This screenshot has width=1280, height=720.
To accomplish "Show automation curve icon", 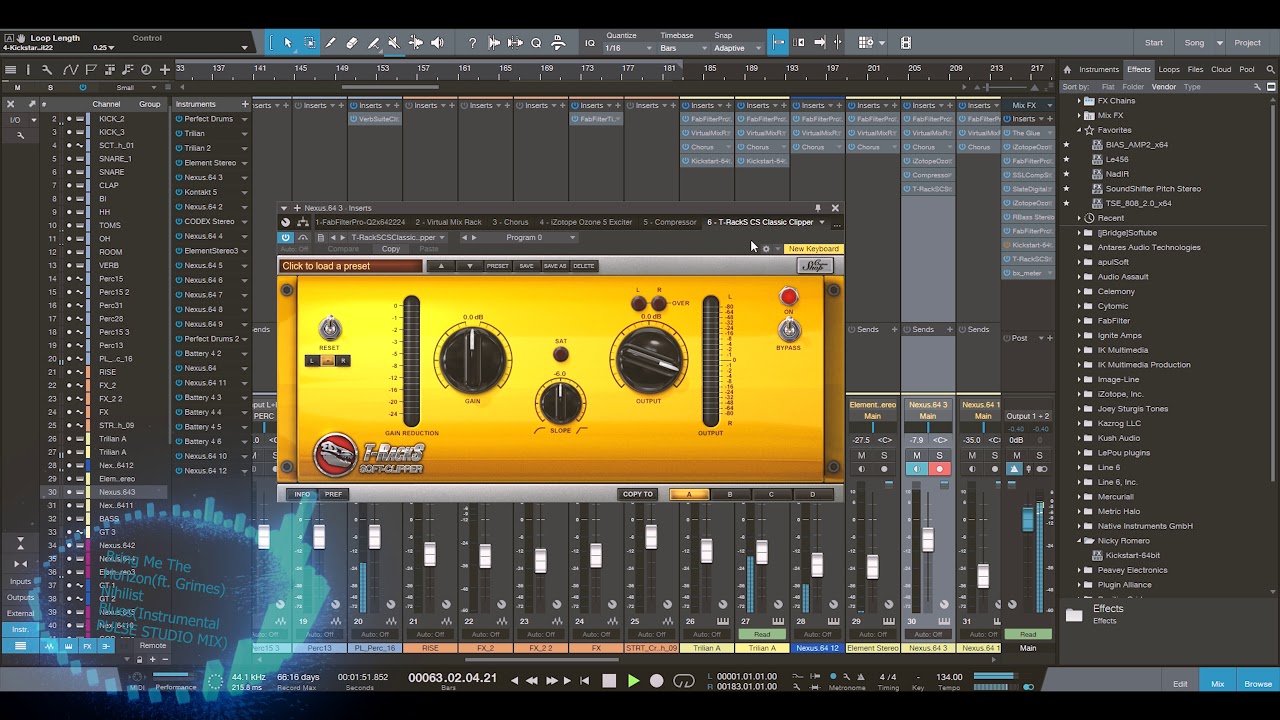I will [x=70, y=70].
